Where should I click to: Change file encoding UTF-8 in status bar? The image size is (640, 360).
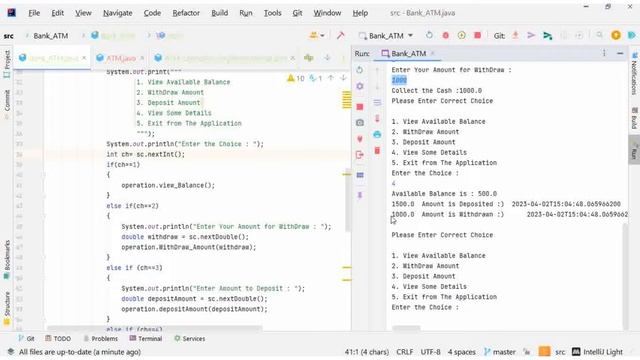coord(430,351)
